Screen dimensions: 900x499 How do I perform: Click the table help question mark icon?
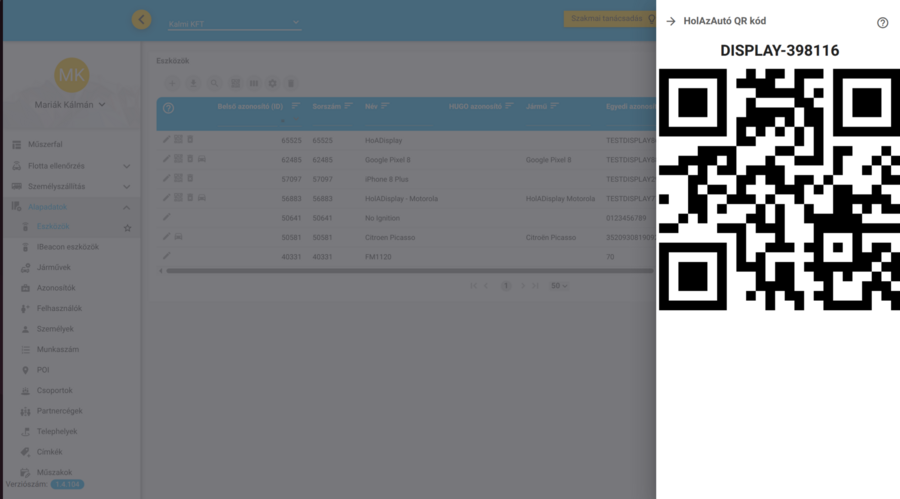(168, 108)
